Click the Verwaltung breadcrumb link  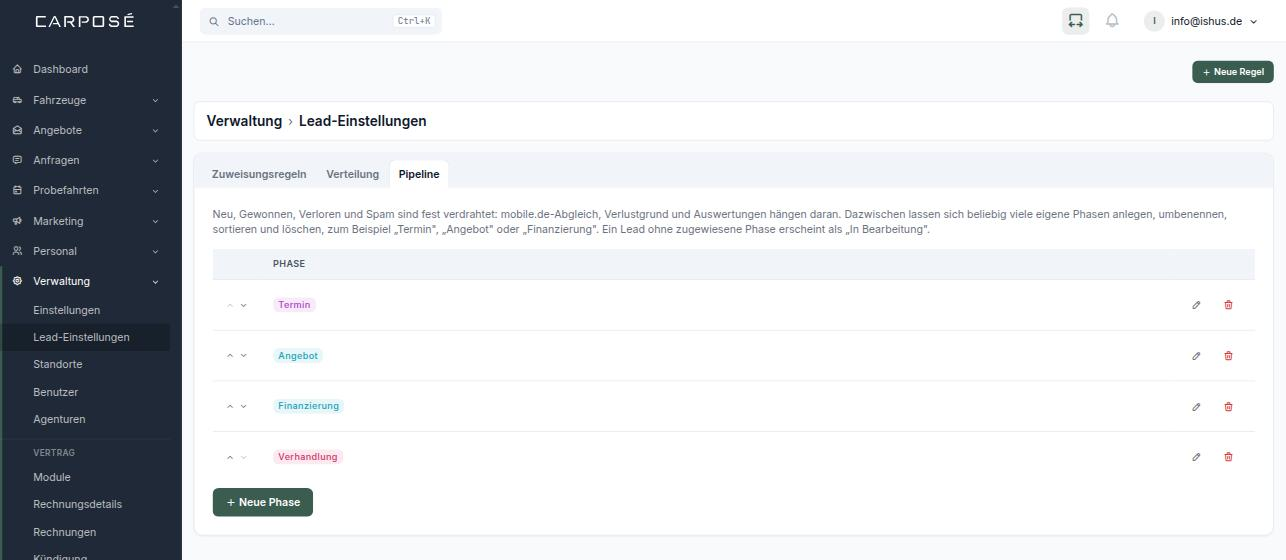pyautogui.click(x=244, y=121)
